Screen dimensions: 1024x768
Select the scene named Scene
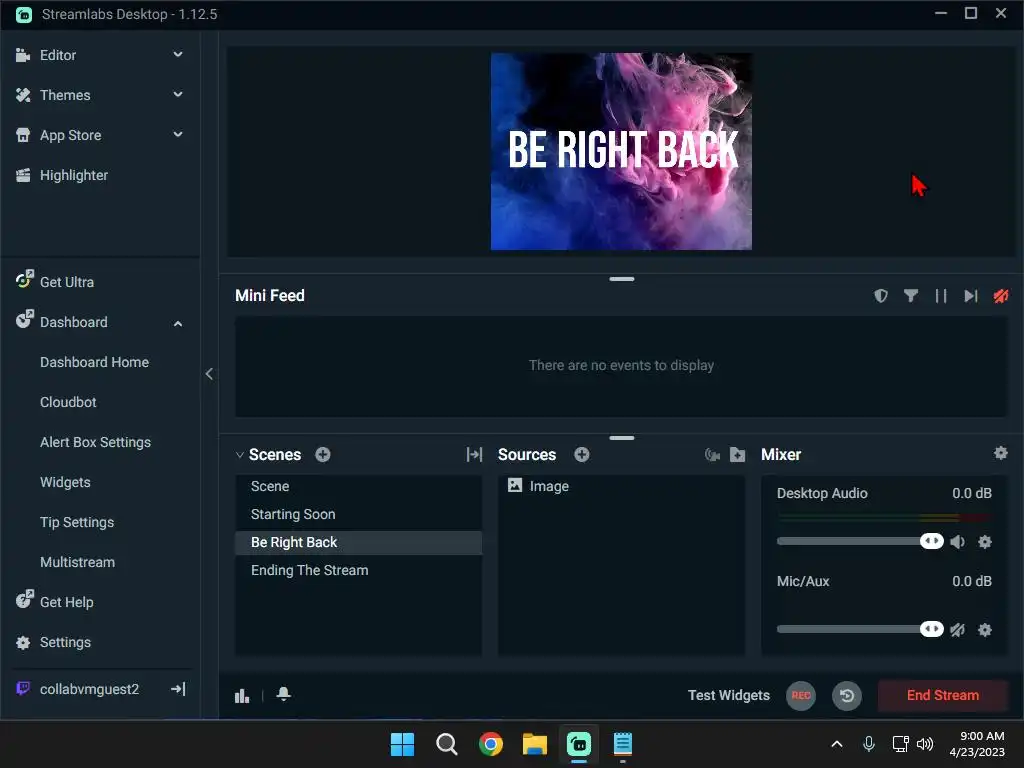coord(359,487)
